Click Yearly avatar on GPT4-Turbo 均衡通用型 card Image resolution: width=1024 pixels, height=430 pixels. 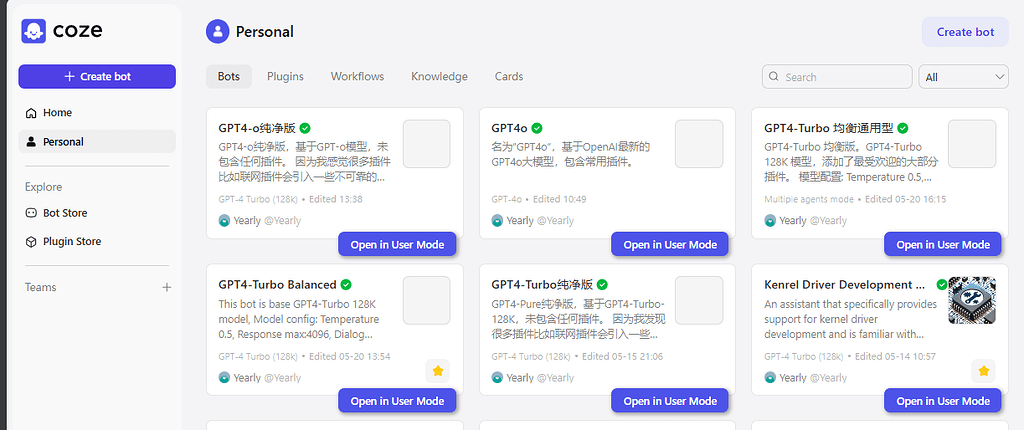click(x=771, y=221)
